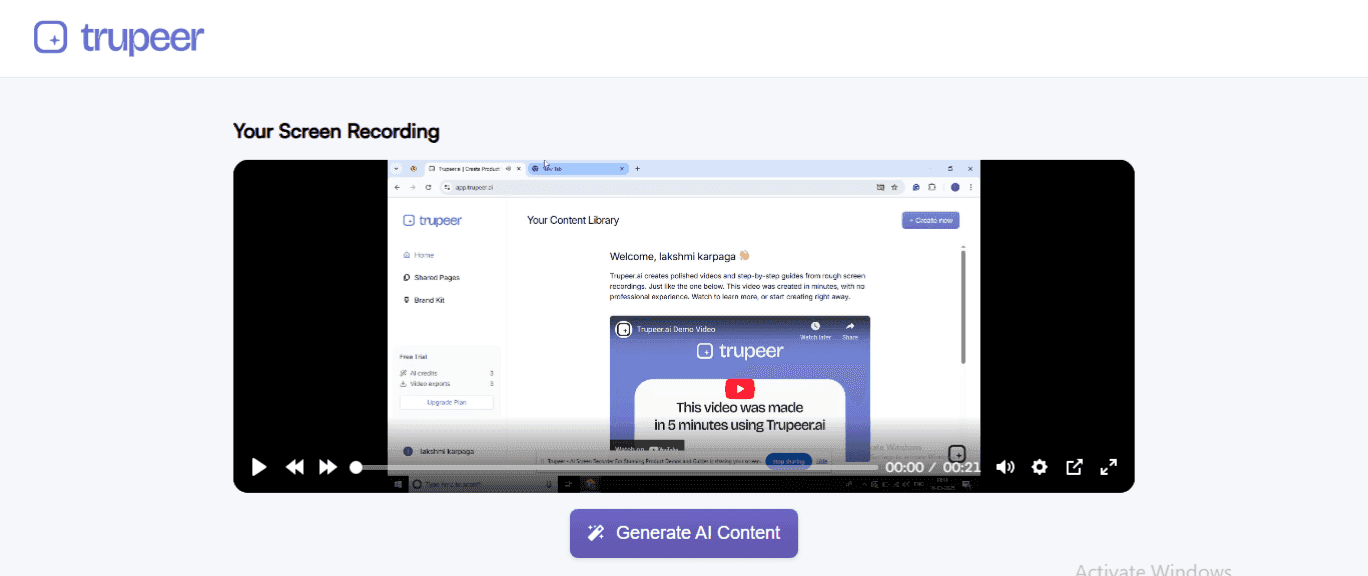
Task: Select Upgrade Plan in the Free Trial panel
Action: 447,401
